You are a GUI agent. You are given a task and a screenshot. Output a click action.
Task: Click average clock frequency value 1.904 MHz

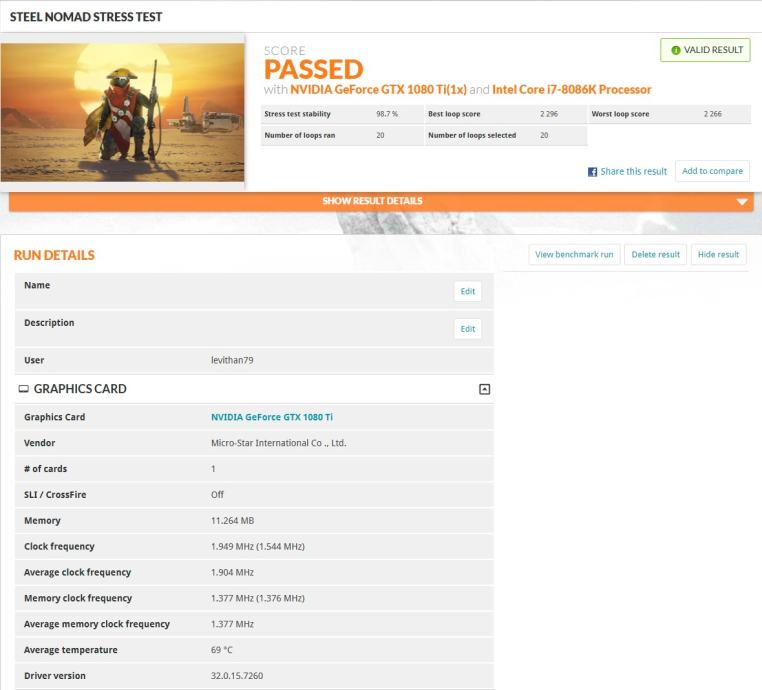point(232,572)
